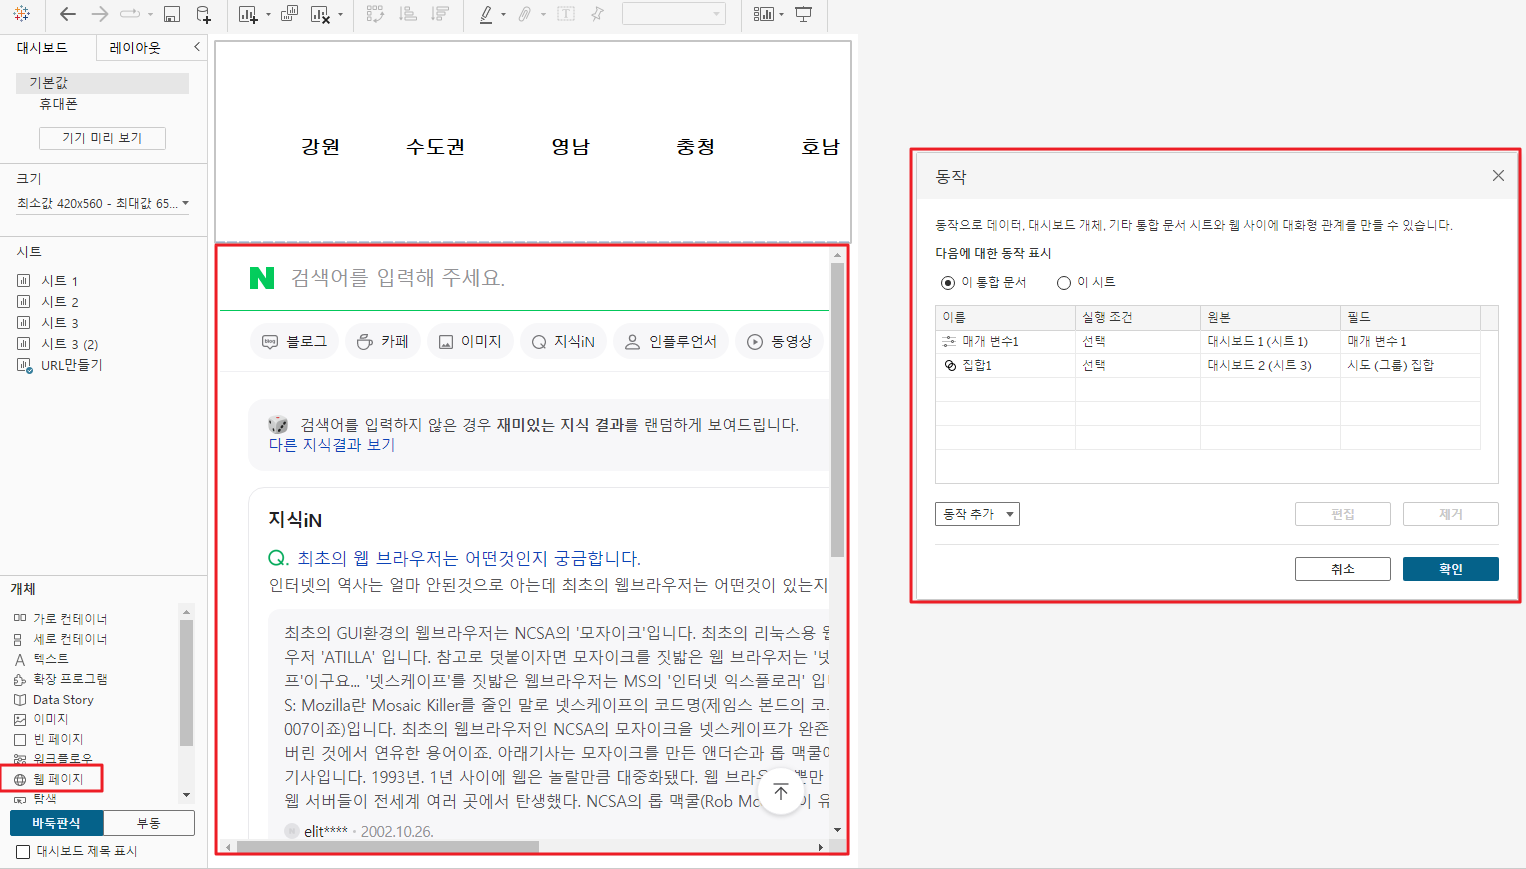The width and height of the screenshot is (1526, 869).
Task: Click the 다른 지식결과 보기 link
Action: [331, 445]
